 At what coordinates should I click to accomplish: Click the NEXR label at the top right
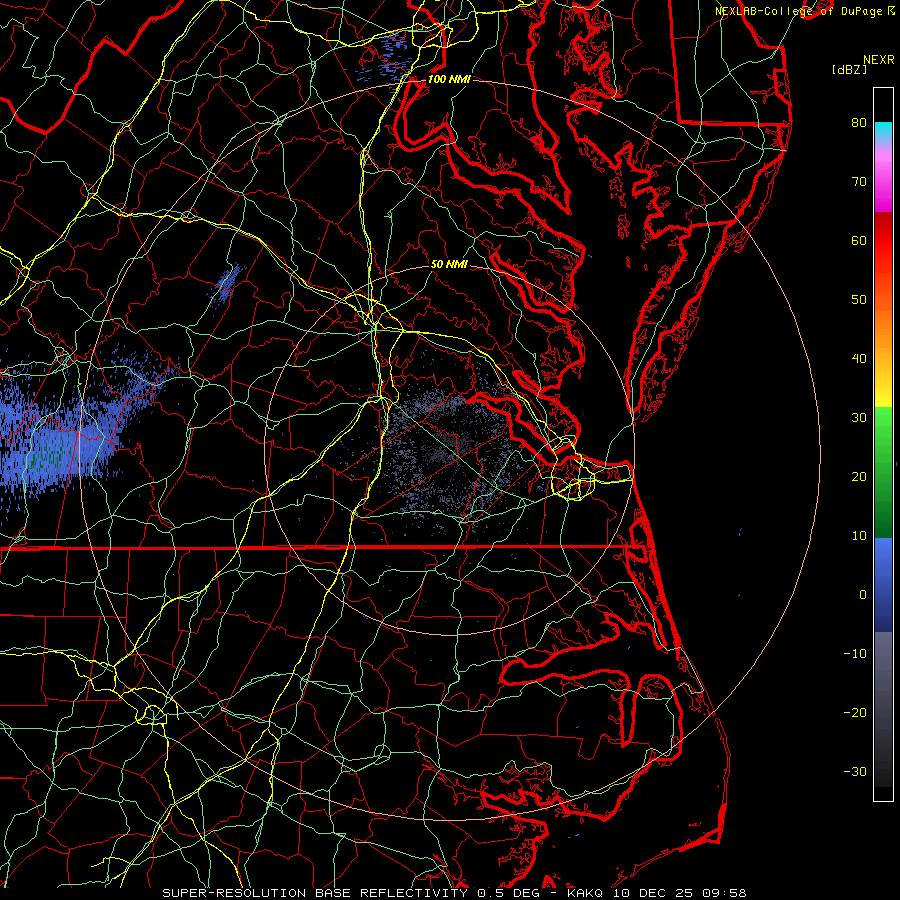coord(878,60)
